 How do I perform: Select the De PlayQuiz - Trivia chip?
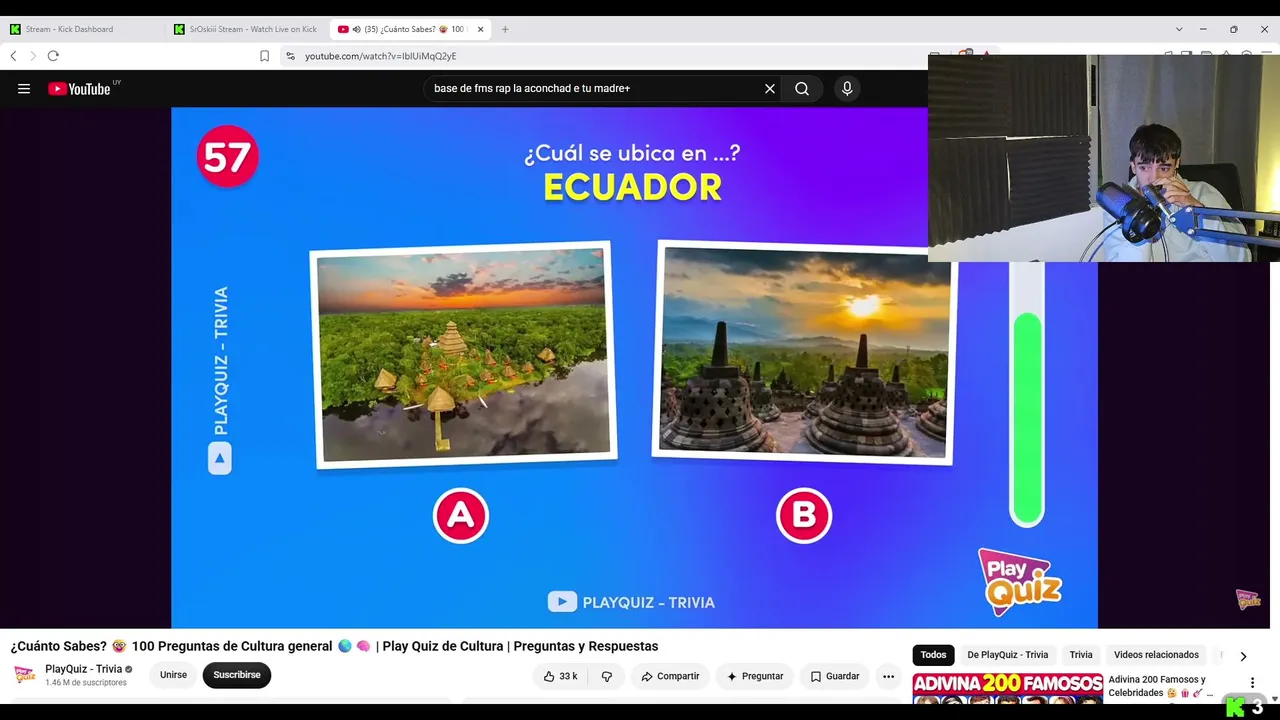tap(1007, 655)
